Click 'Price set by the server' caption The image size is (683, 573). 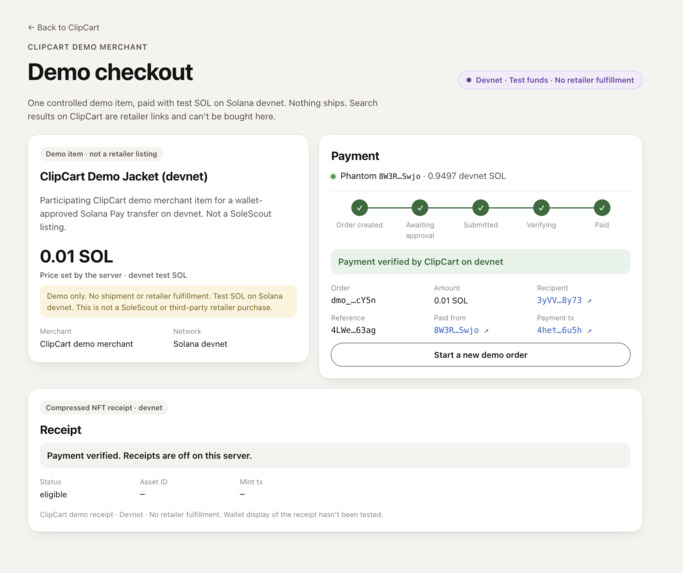[113, 275]
